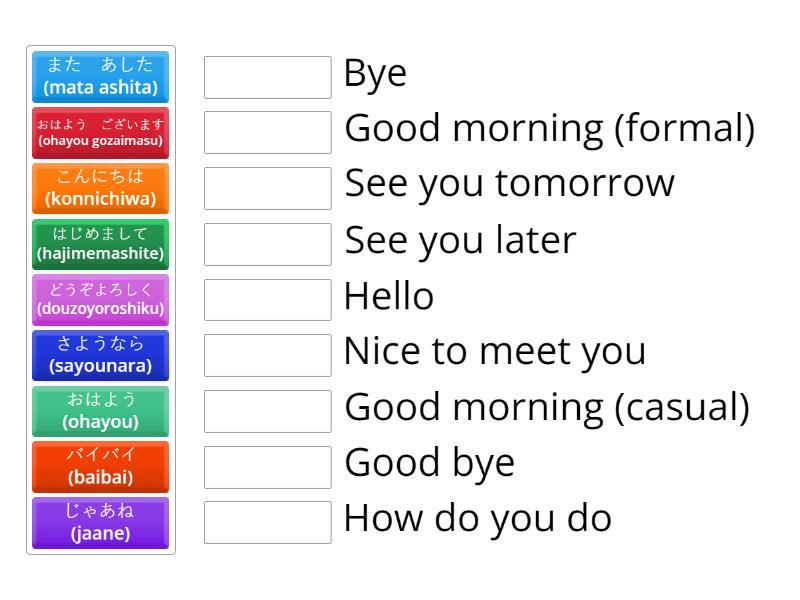Choose the answer box for See you later

tap(267, 243)
